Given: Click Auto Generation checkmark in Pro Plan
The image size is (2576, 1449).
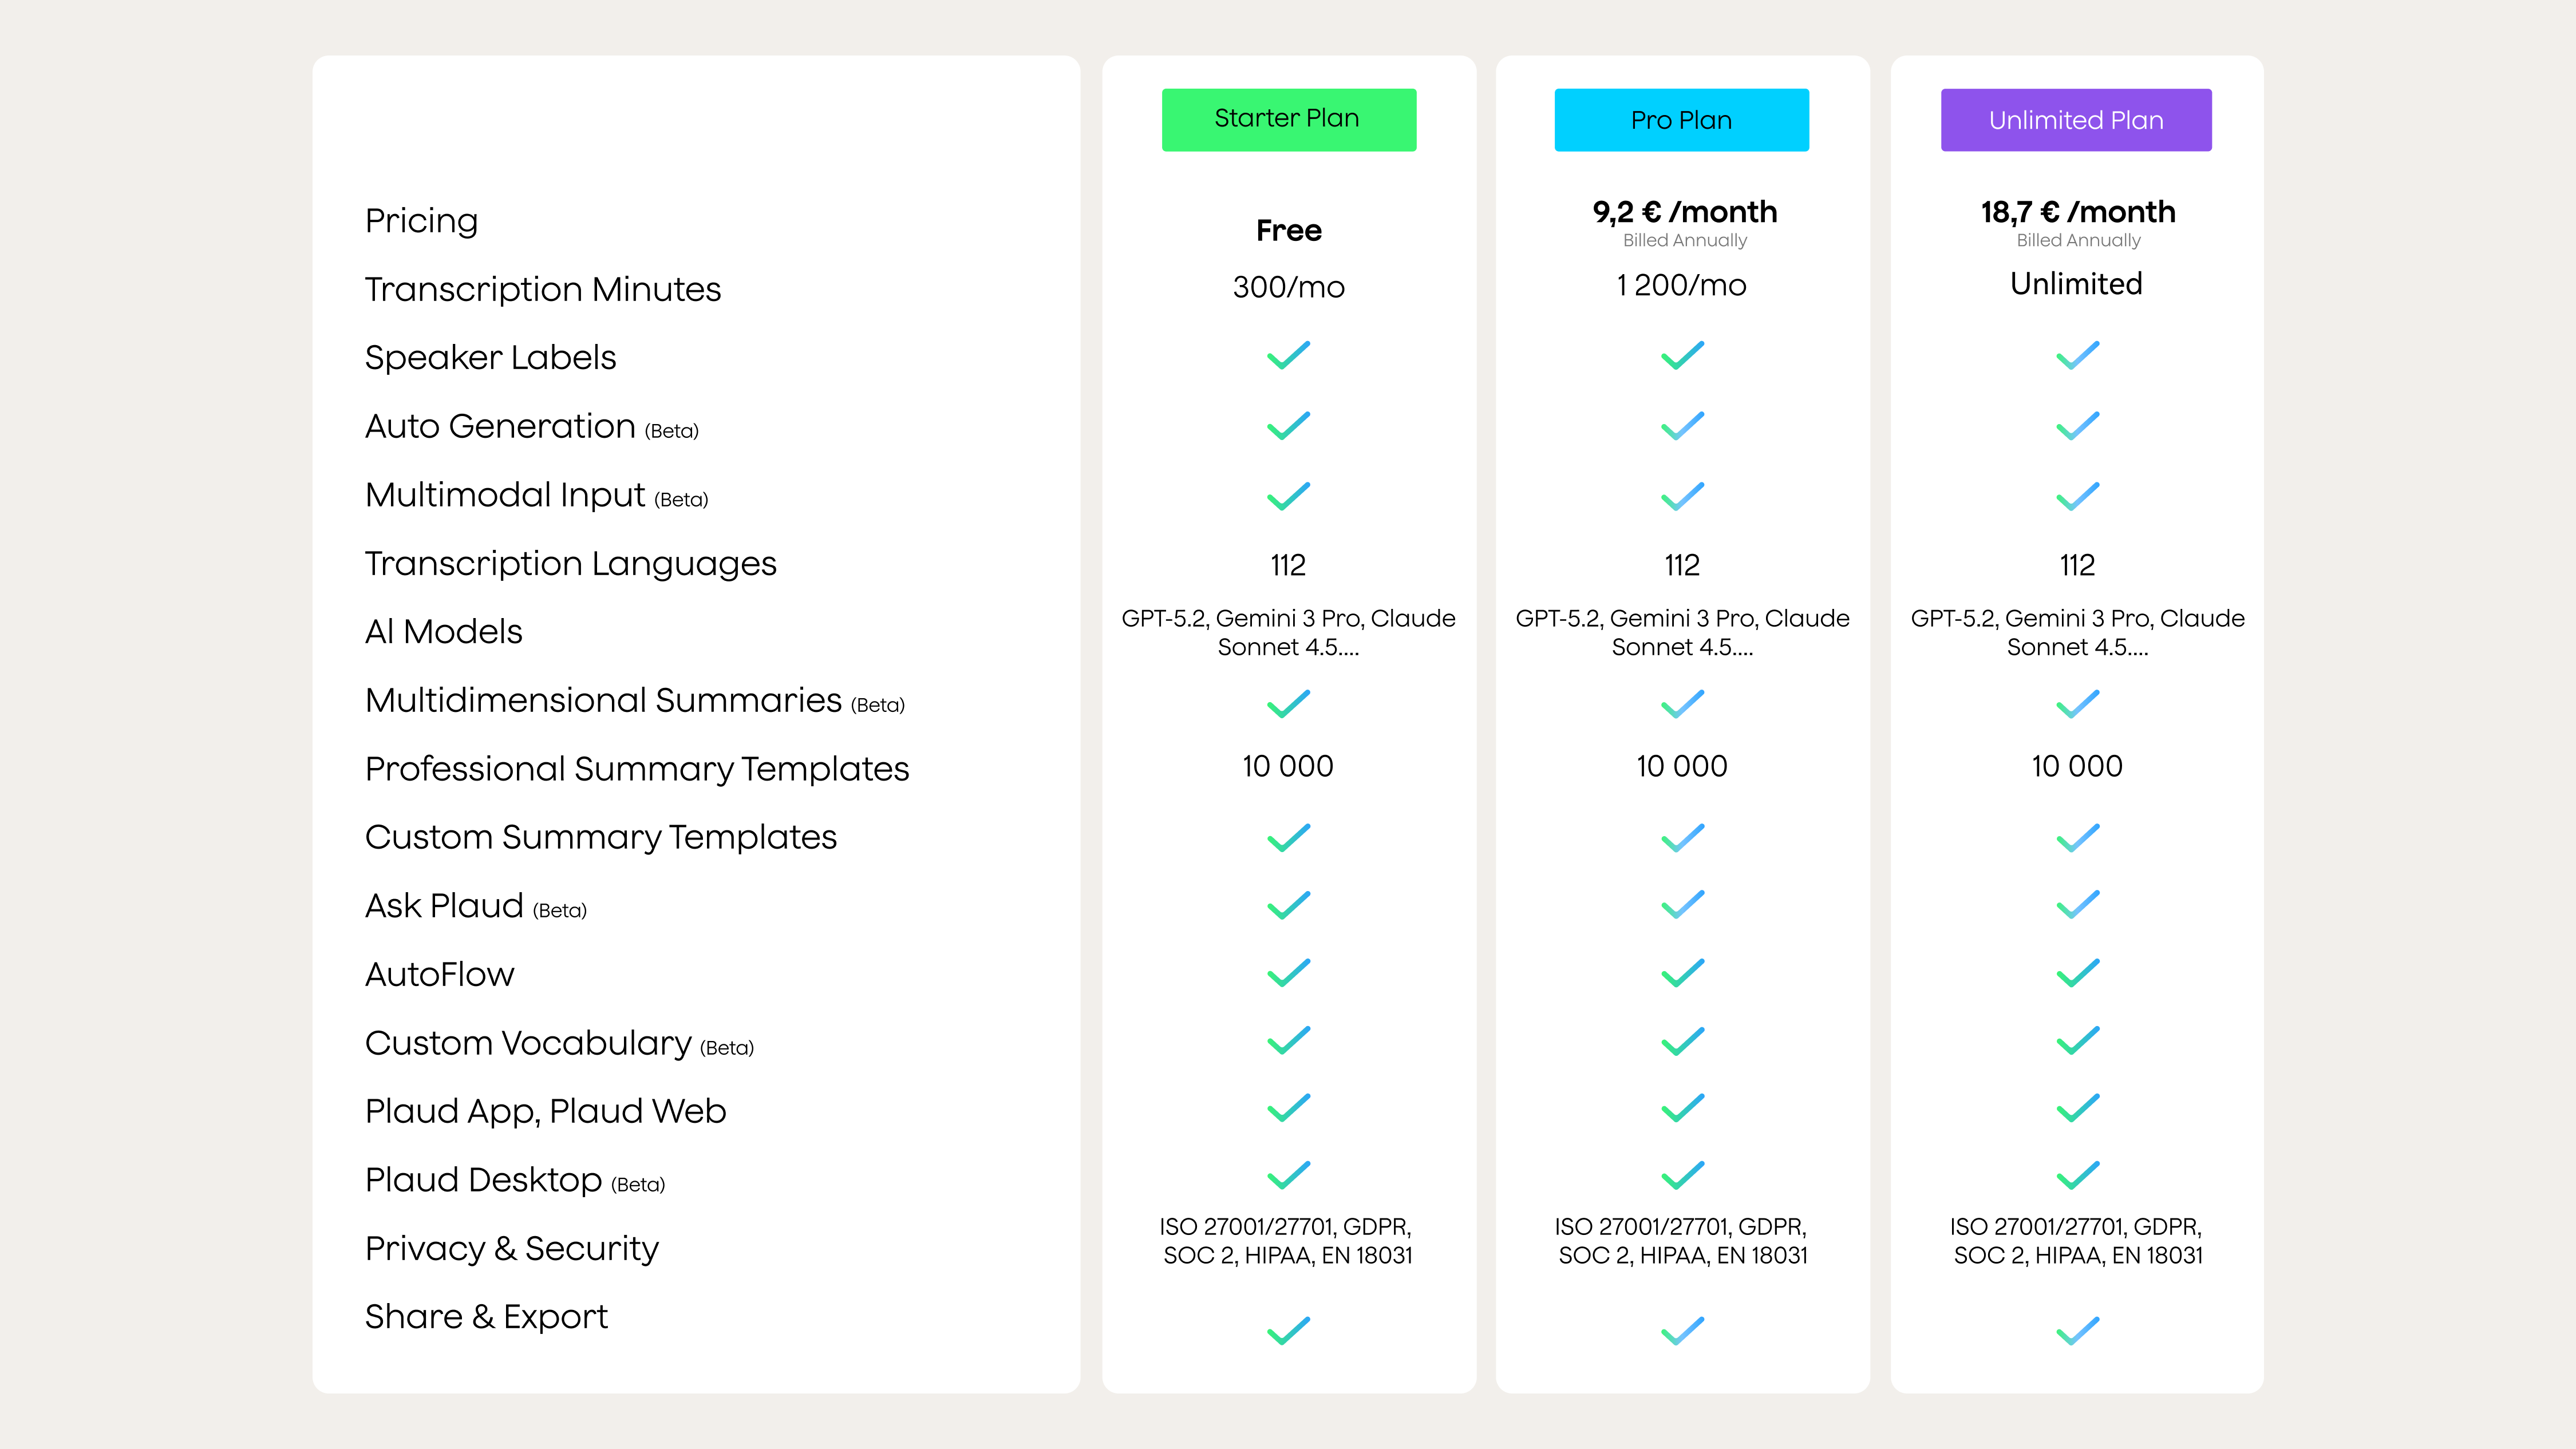Looking at the screenshot, I should point(1682,426).
